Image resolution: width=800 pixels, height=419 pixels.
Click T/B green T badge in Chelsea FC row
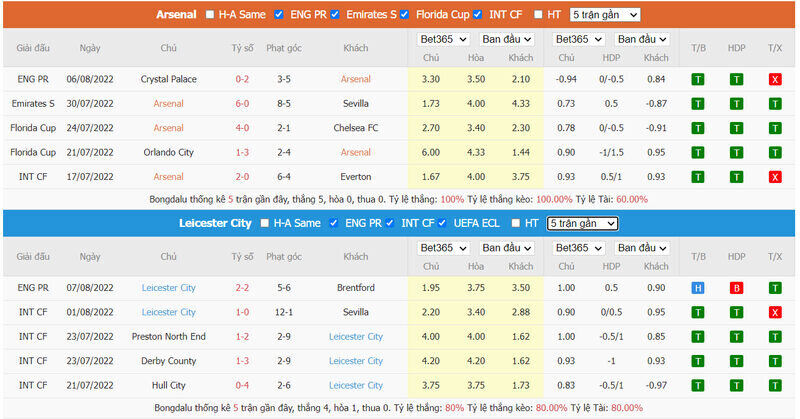[697, 128]
